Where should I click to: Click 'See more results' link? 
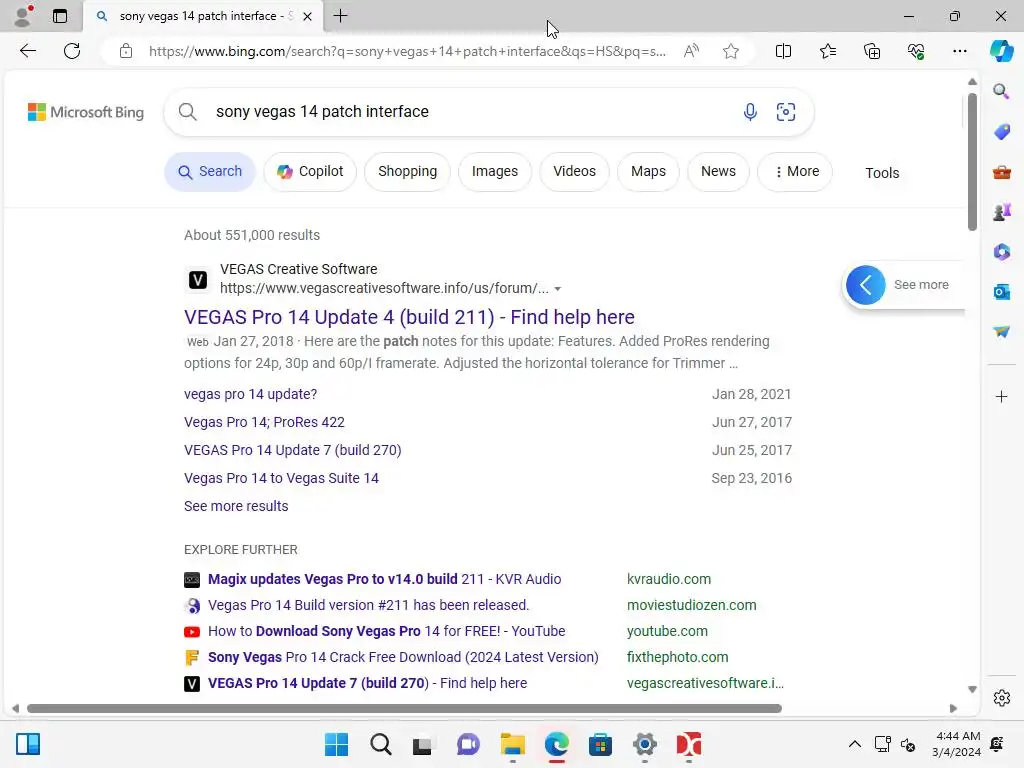coord(236,506)
